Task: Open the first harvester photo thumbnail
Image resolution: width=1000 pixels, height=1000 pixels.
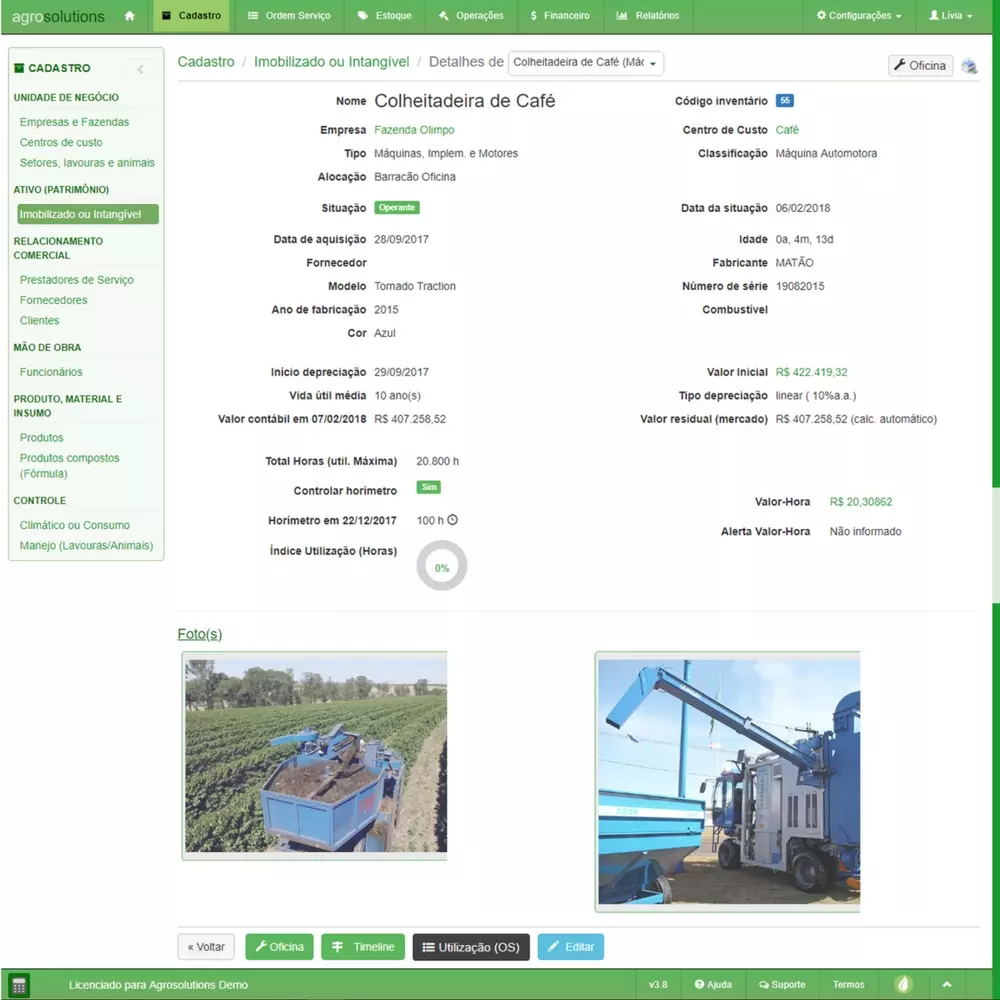Action: click(x=315, y=755)
